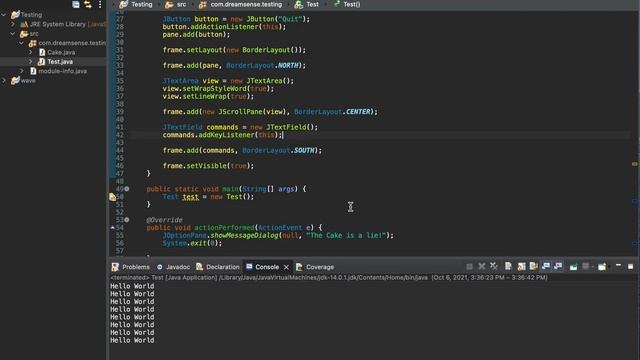Viewport: 640px width, 360px height.
Task: Expand Cake.java tree arrow
Action: point(31,52)
